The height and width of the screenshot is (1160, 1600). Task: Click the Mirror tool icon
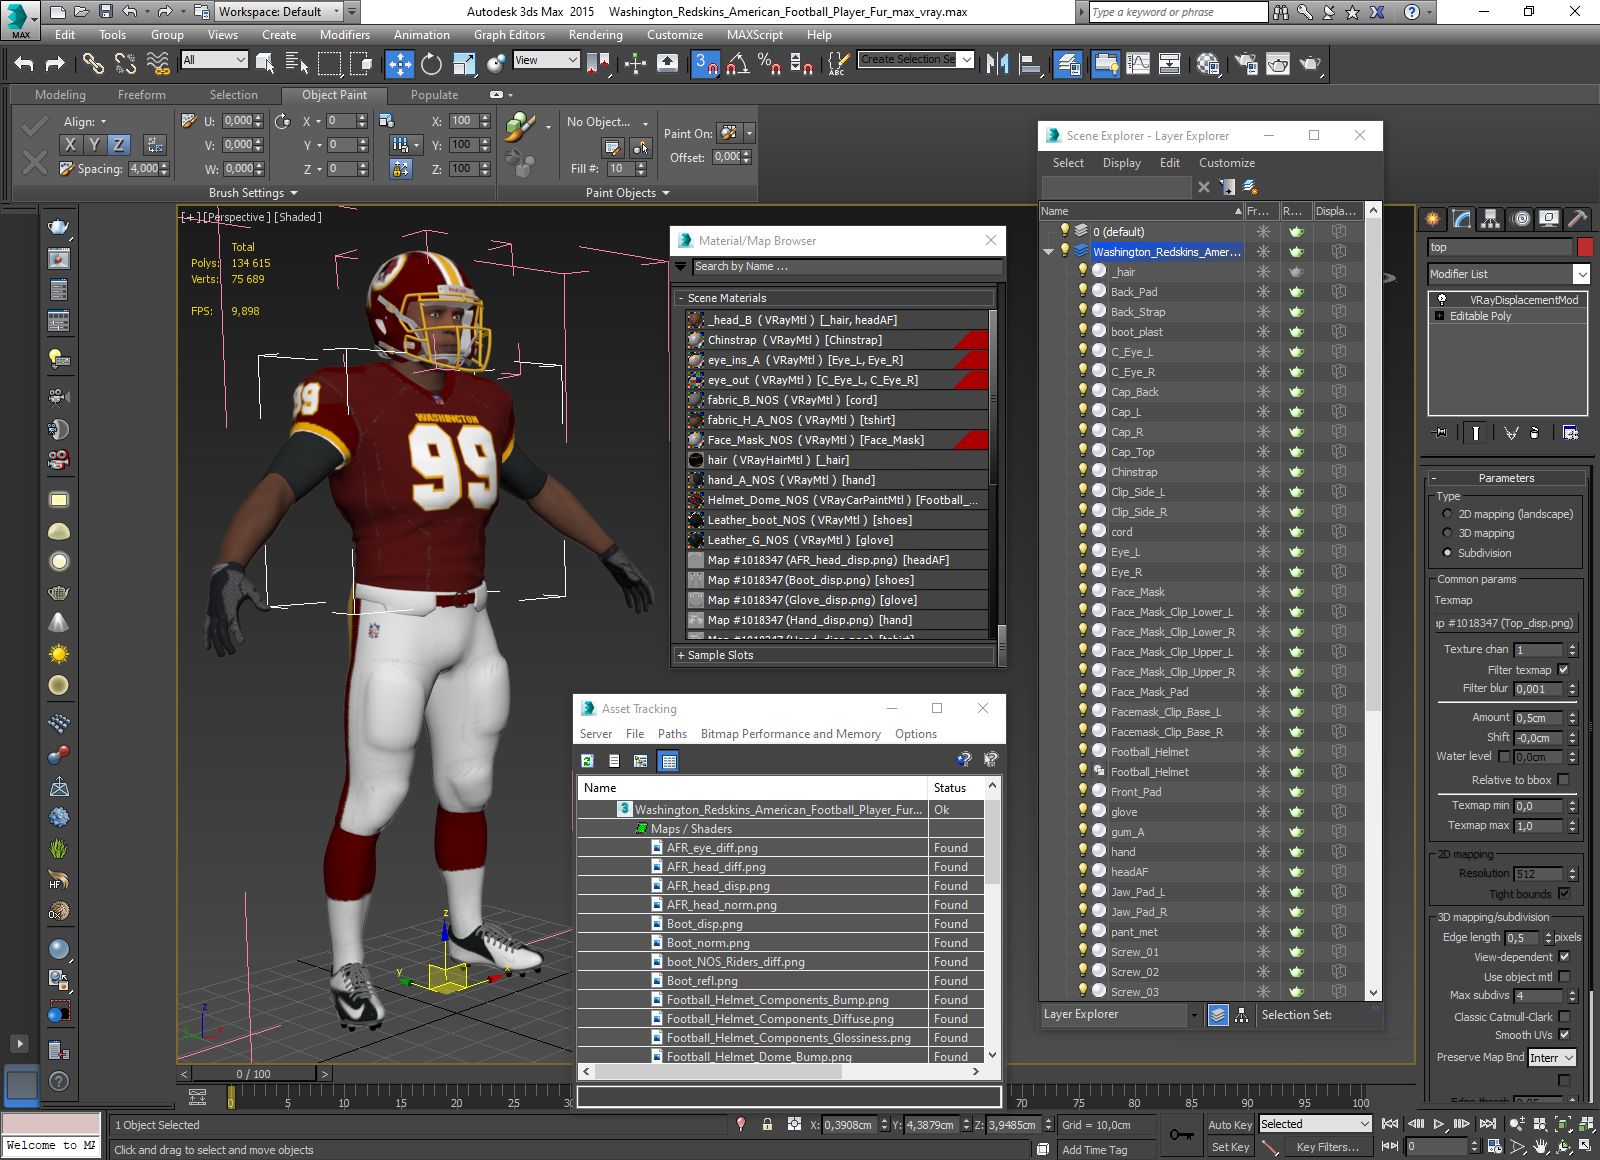(x=997, y=64)
